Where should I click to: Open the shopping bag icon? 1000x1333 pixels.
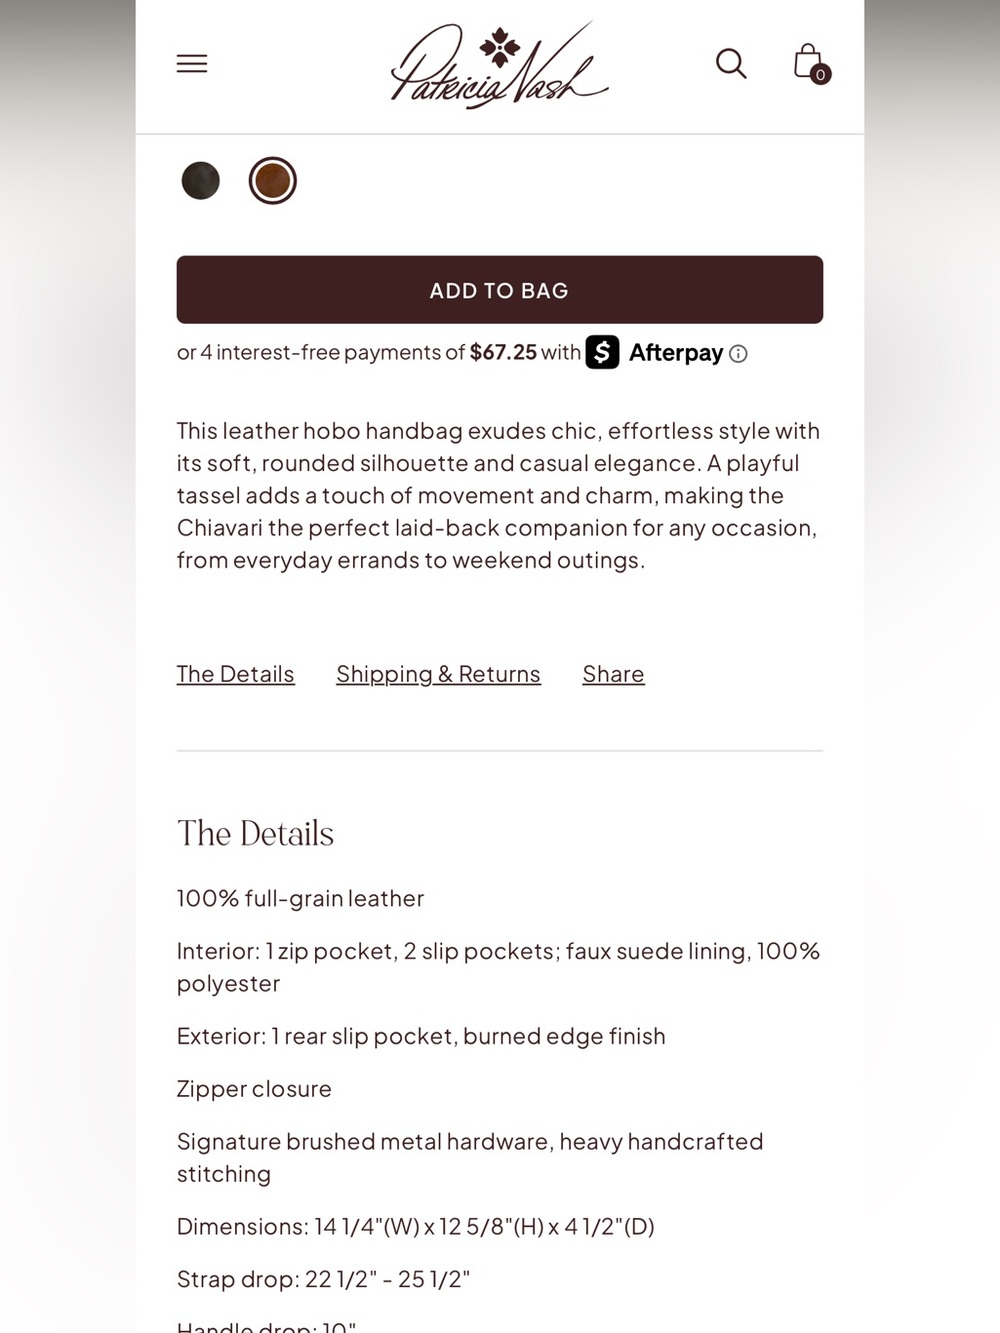[x=808, y=62]
